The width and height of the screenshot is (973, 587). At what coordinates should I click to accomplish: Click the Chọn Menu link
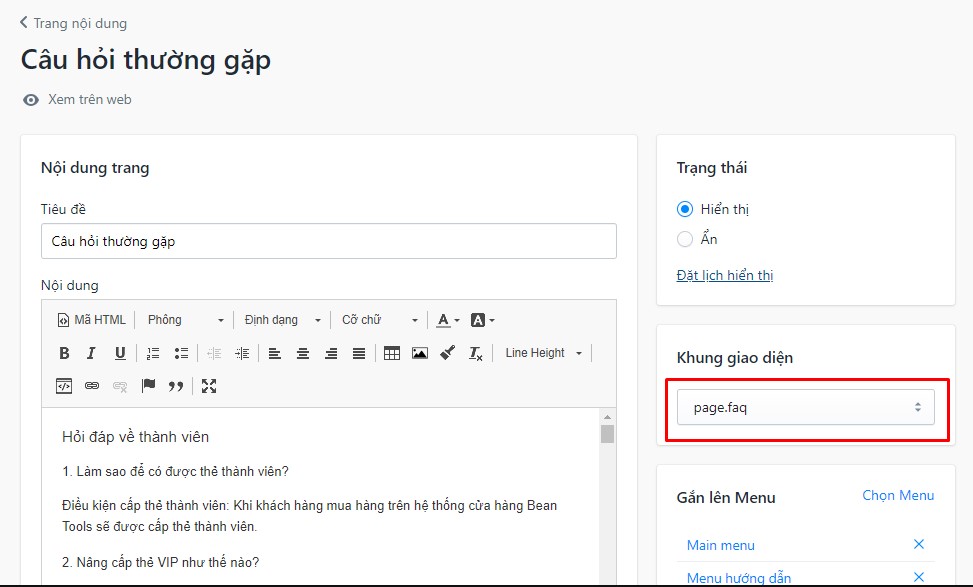(898, 495)
